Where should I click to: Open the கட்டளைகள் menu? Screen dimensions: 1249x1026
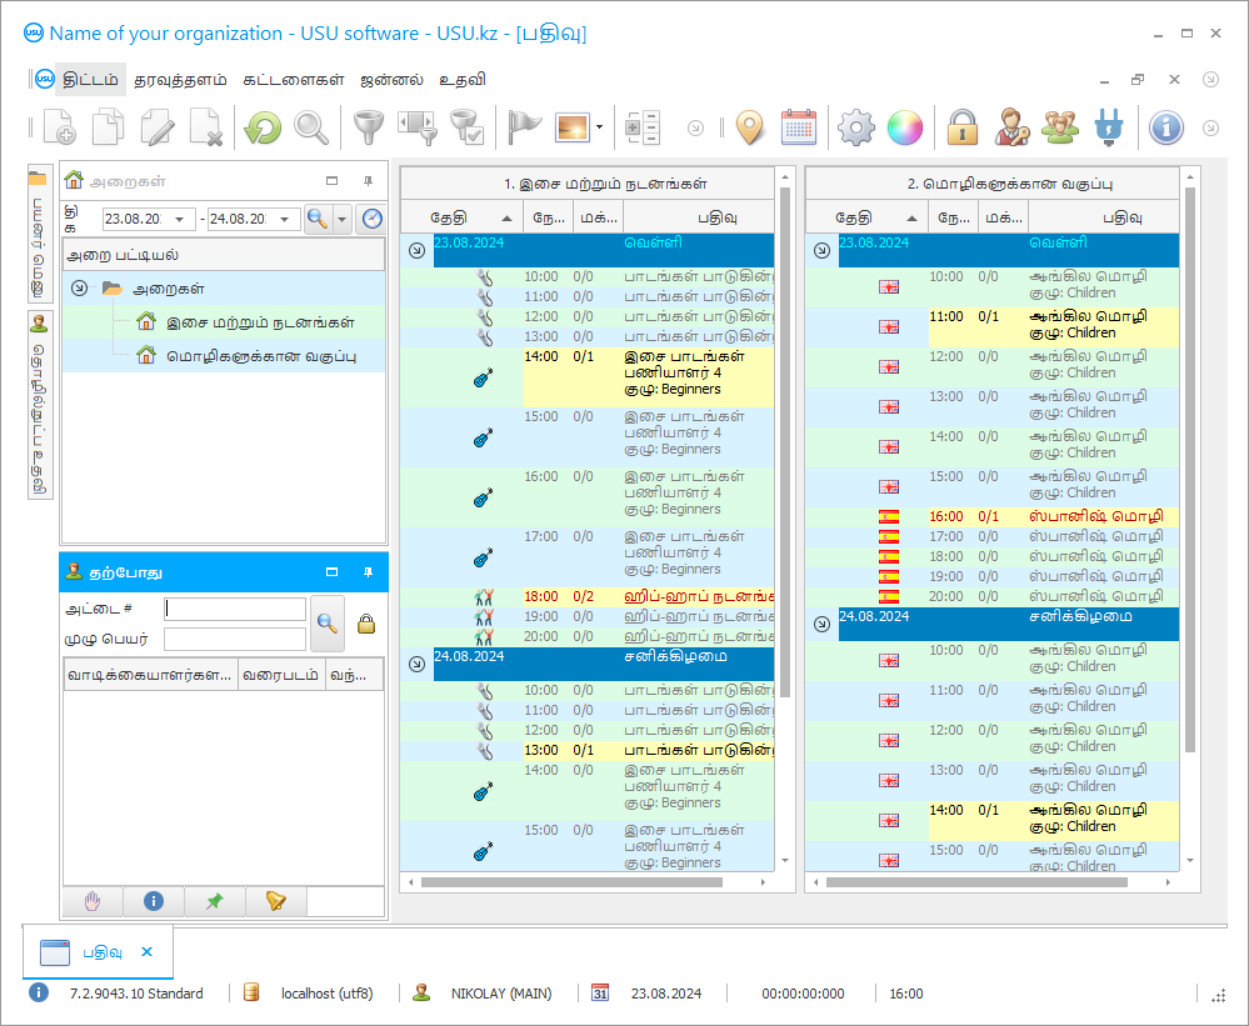pyautogui.click(x=294, y=79)
